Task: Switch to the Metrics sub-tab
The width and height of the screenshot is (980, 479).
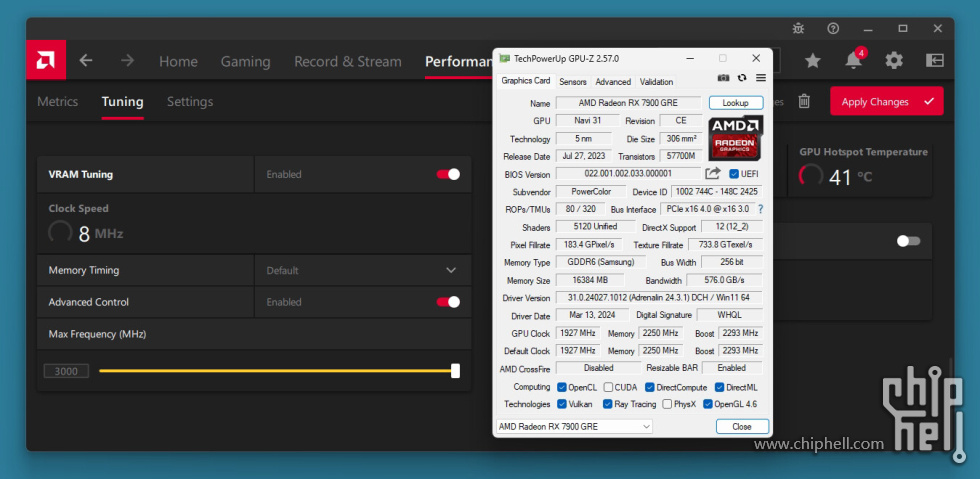Action: pyautogui.click(x=58, y=101)
